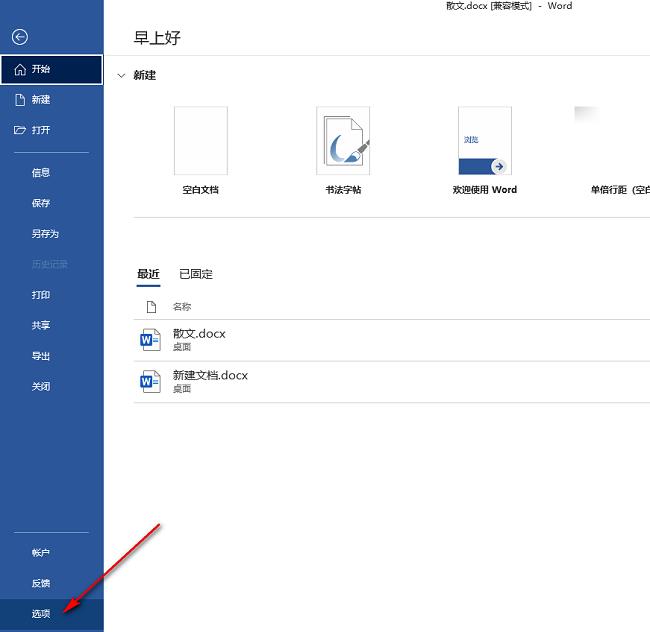Open the 选项 menu item
Viewport: 650px width, 632px height.
(x=52, y=614)
